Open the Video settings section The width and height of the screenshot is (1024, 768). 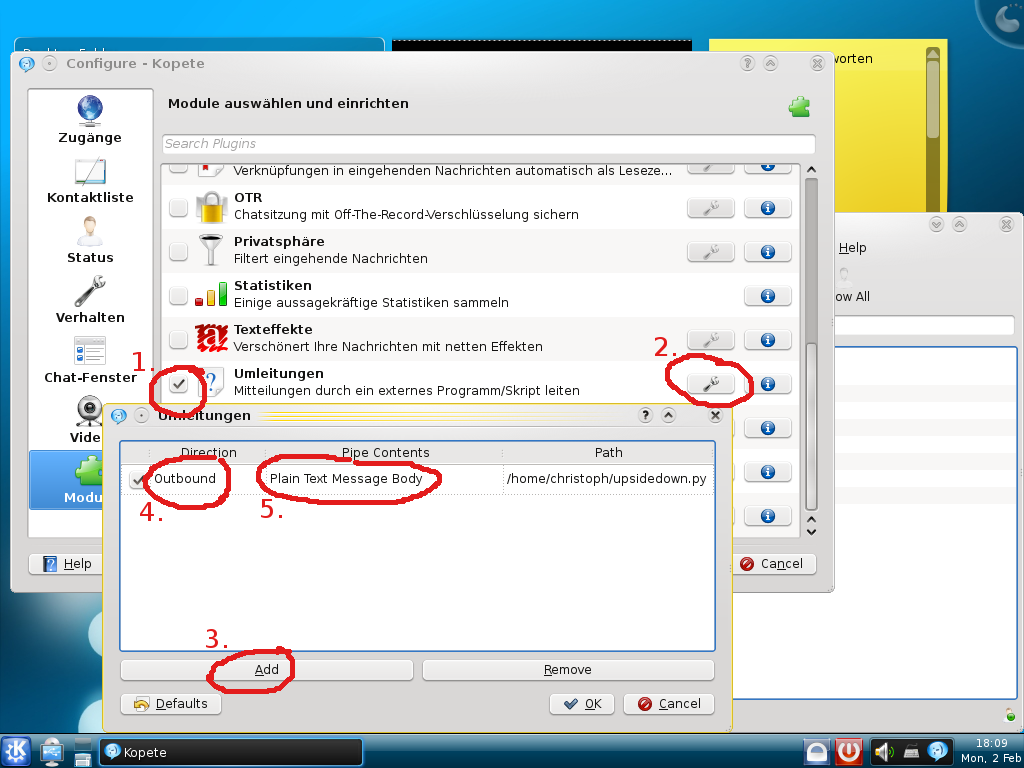[88, 419]
